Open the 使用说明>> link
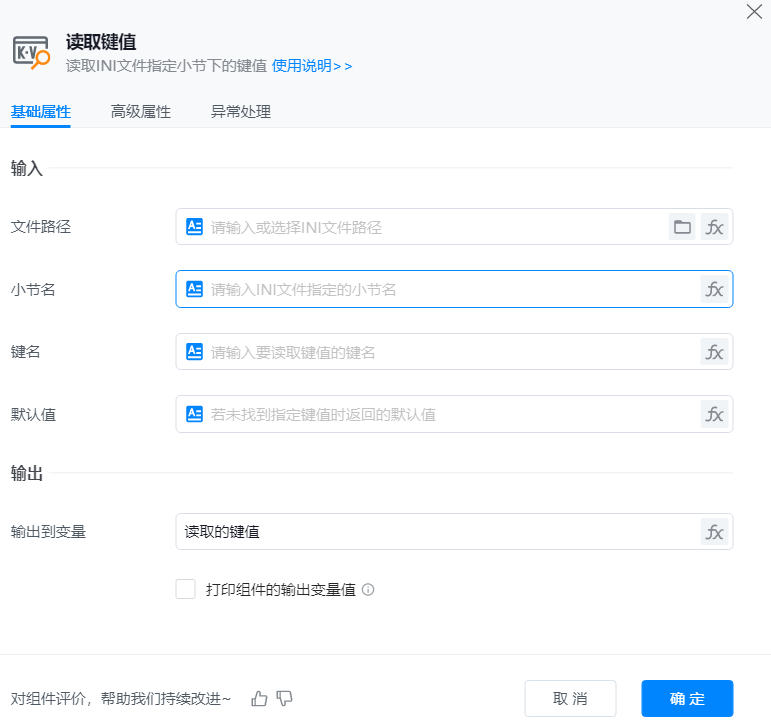 click(312, 66)
